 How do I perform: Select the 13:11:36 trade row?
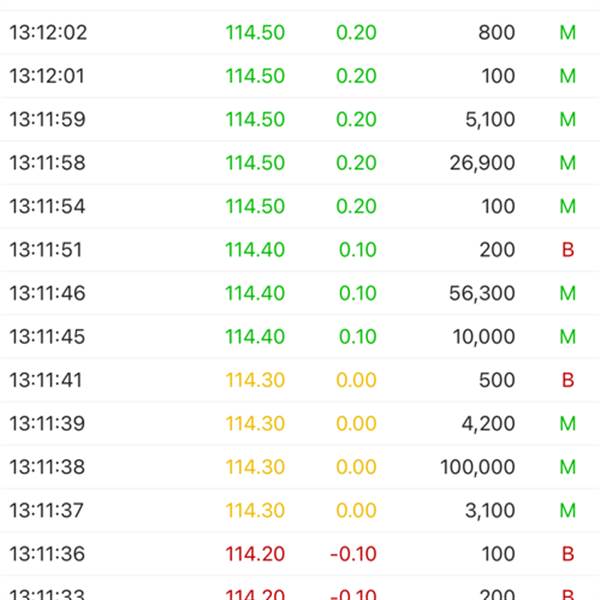pyautogui.click(x=300, y=554)
